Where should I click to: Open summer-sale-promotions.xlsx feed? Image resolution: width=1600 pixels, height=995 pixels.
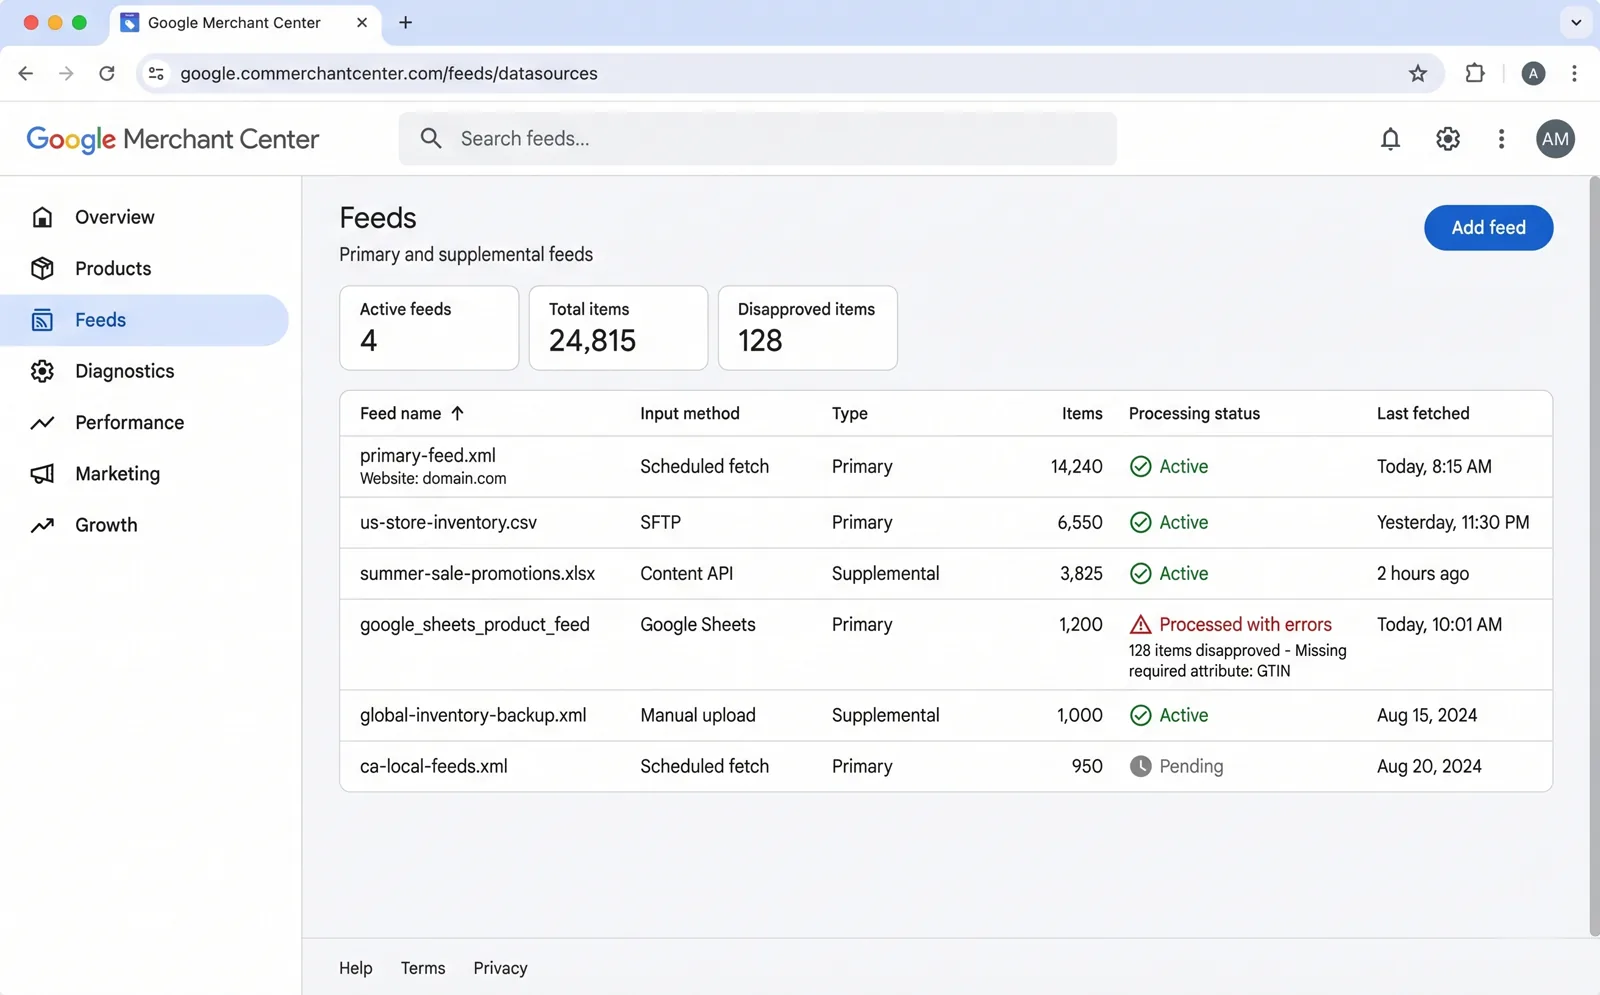[477, 573]
